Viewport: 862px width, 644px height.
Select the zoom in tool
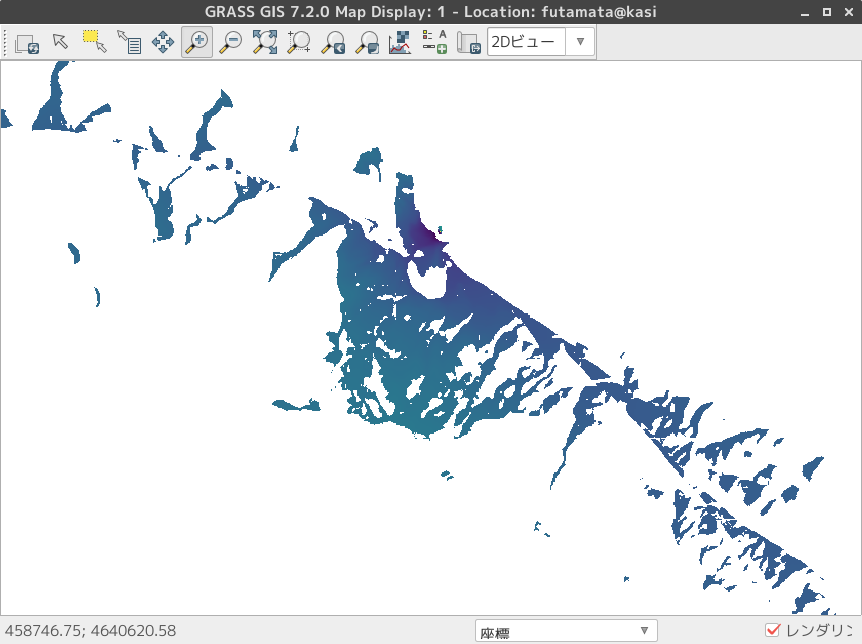(x=196, y=42)
